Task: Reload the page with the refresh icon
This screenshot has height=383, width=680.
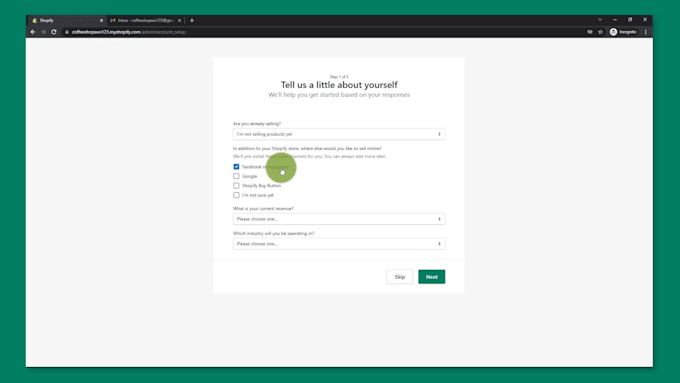Action: (54, 32)
